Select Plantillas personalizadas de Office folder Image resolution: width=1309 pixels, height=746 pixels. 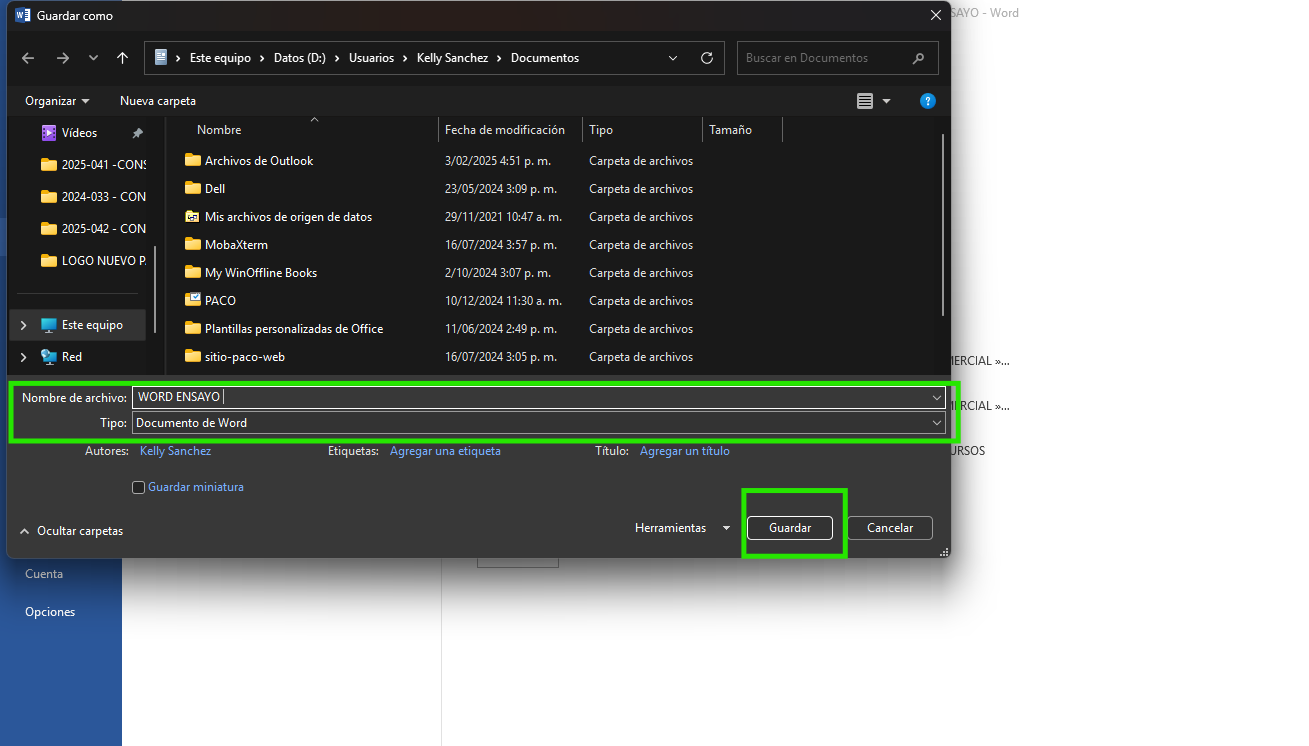click(294, 329)
